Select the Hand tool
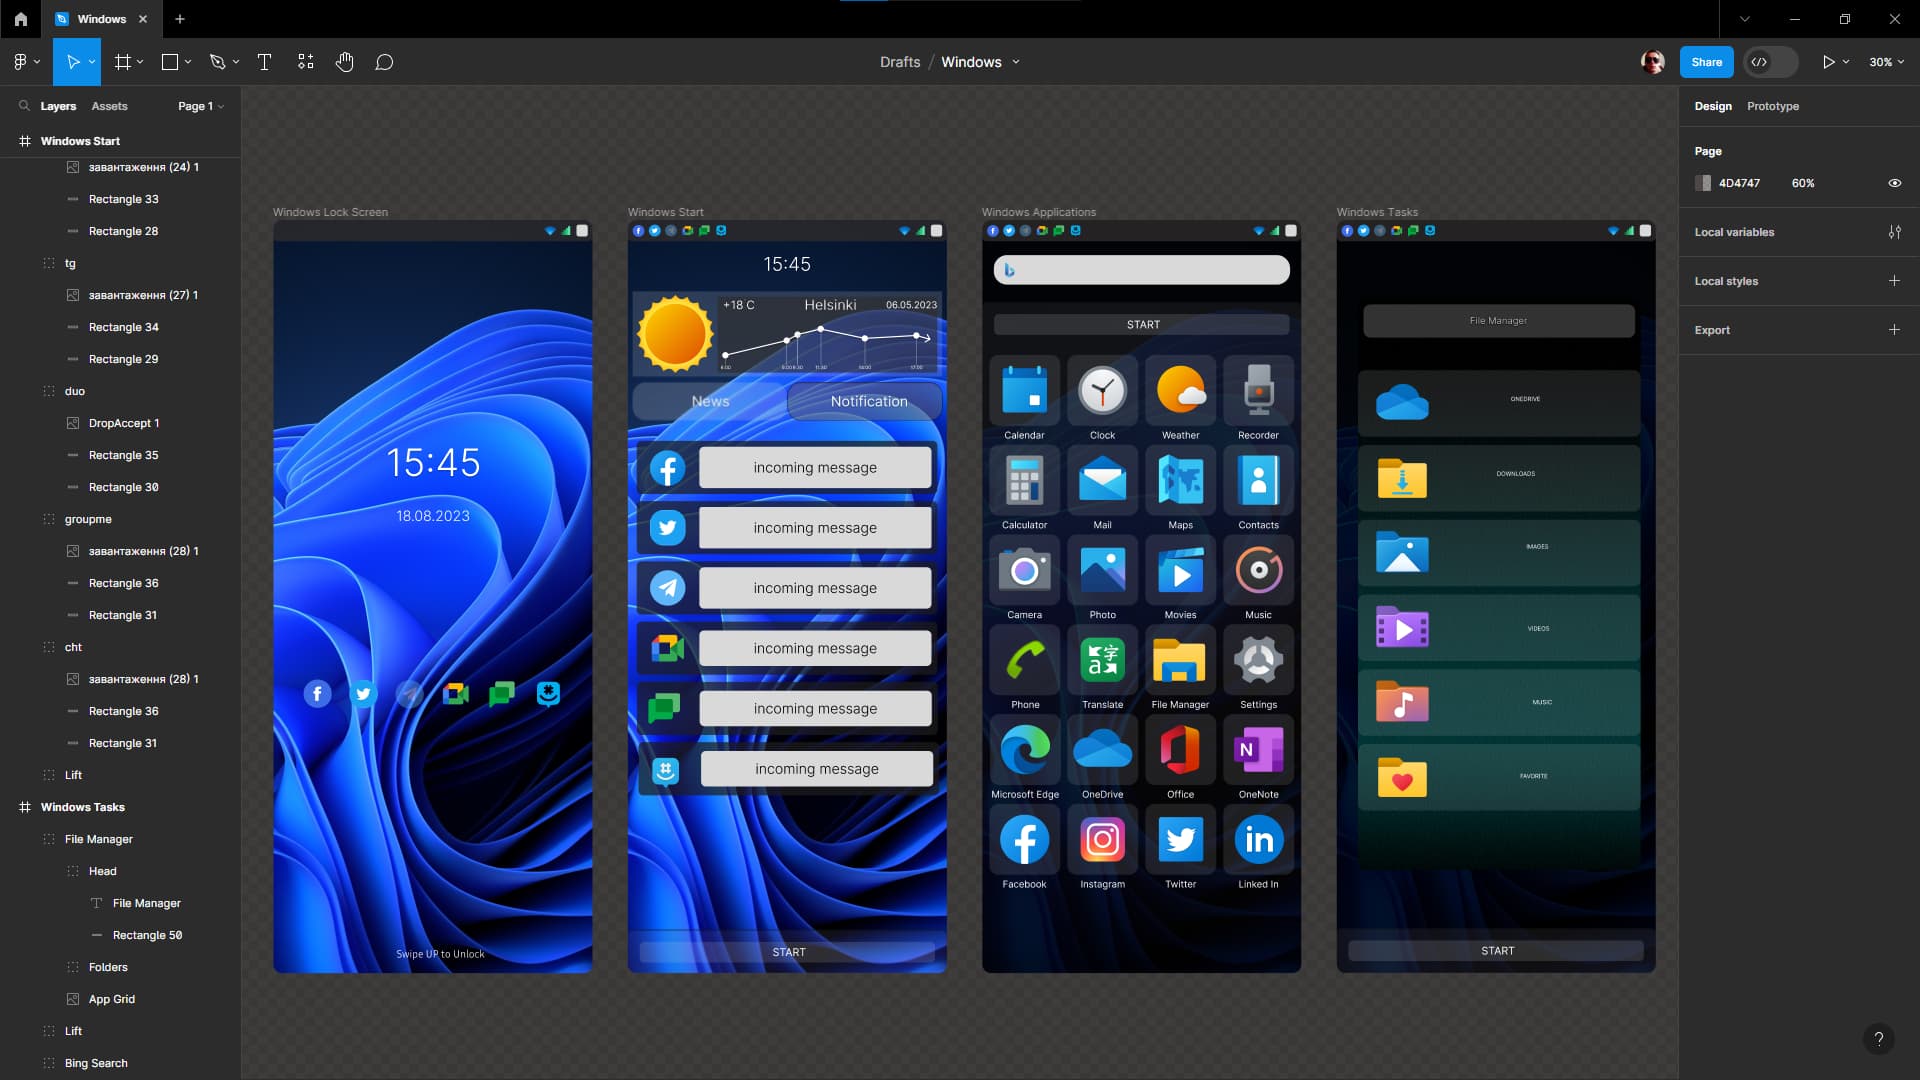 click(x=345, y=62)
